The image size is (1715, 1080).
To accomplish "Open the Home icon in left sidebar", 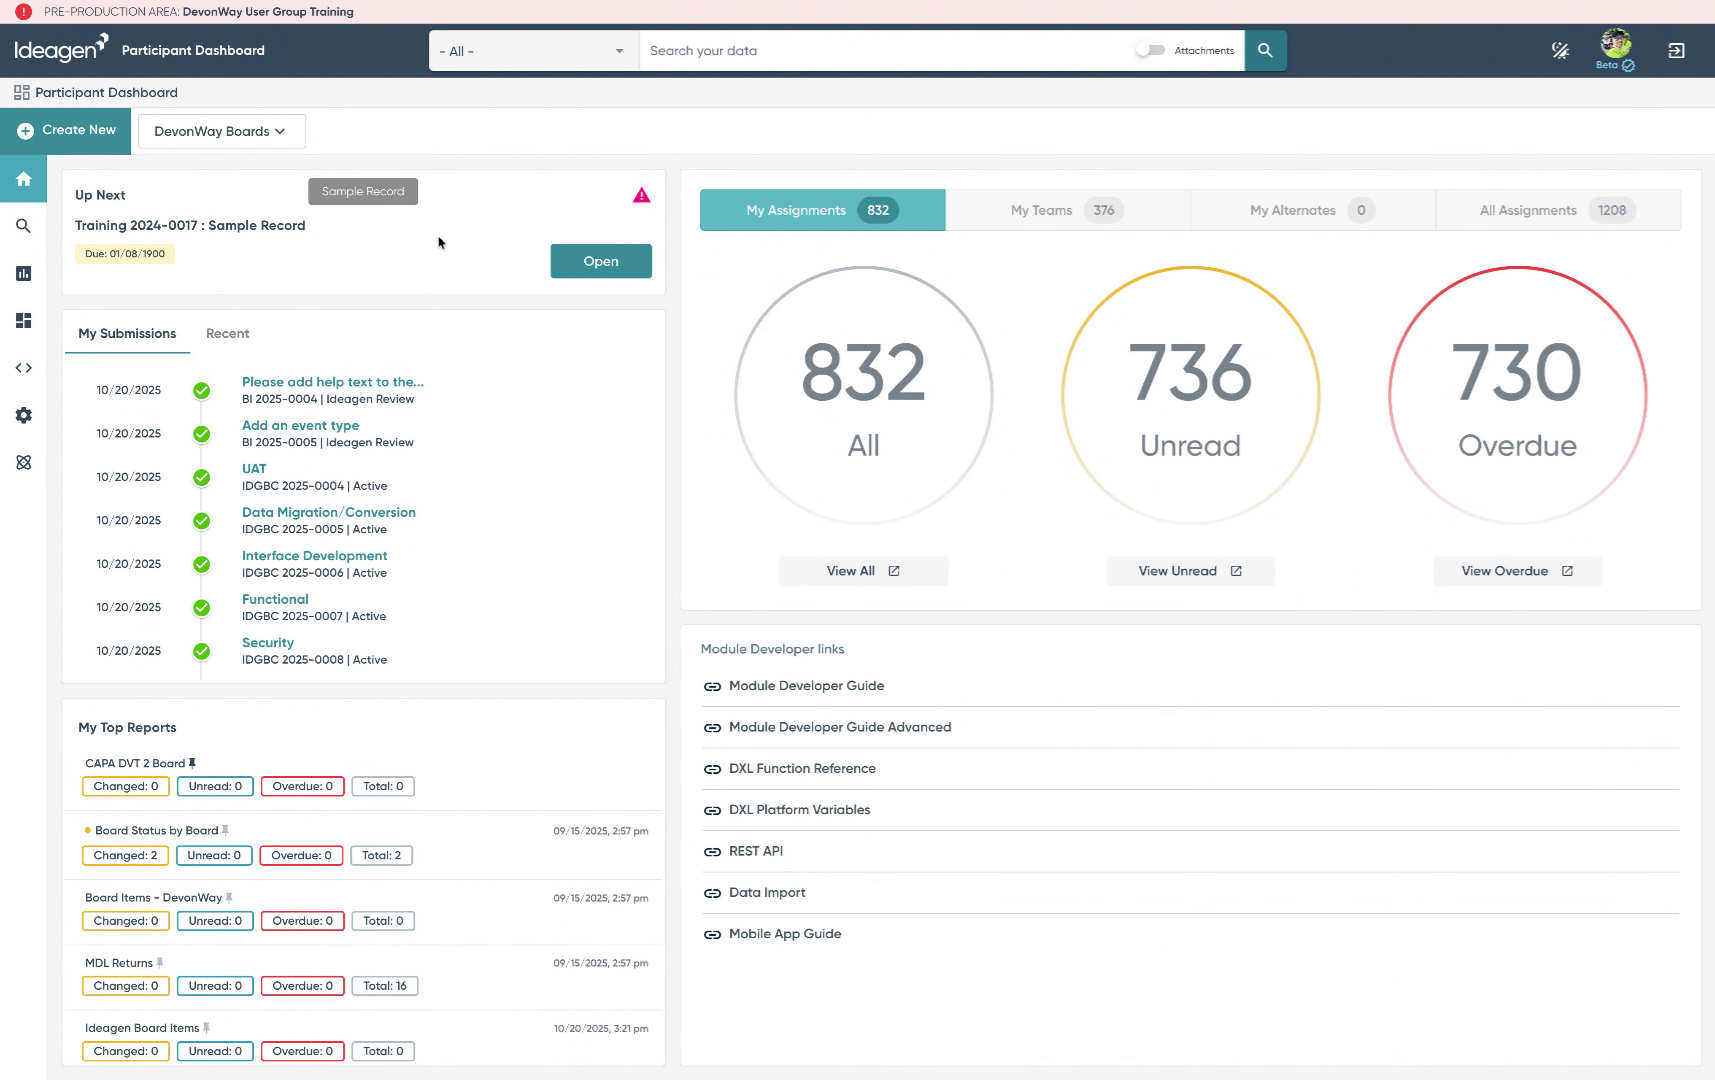I will point(23,179).
